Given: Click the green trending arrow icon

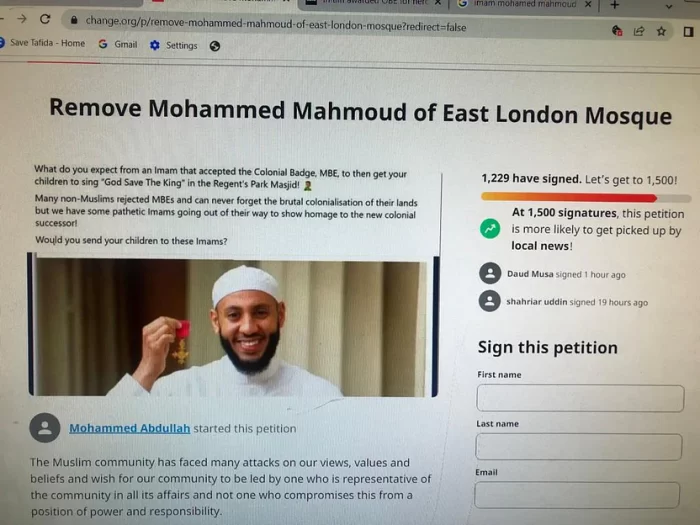Looking at the screenshot, I should [x=489, y=229].
